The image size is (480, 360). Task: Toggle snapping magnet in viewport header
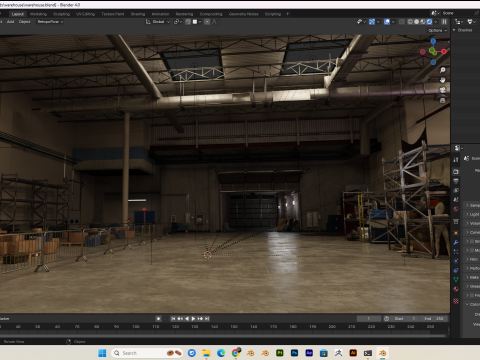(188, 22)
